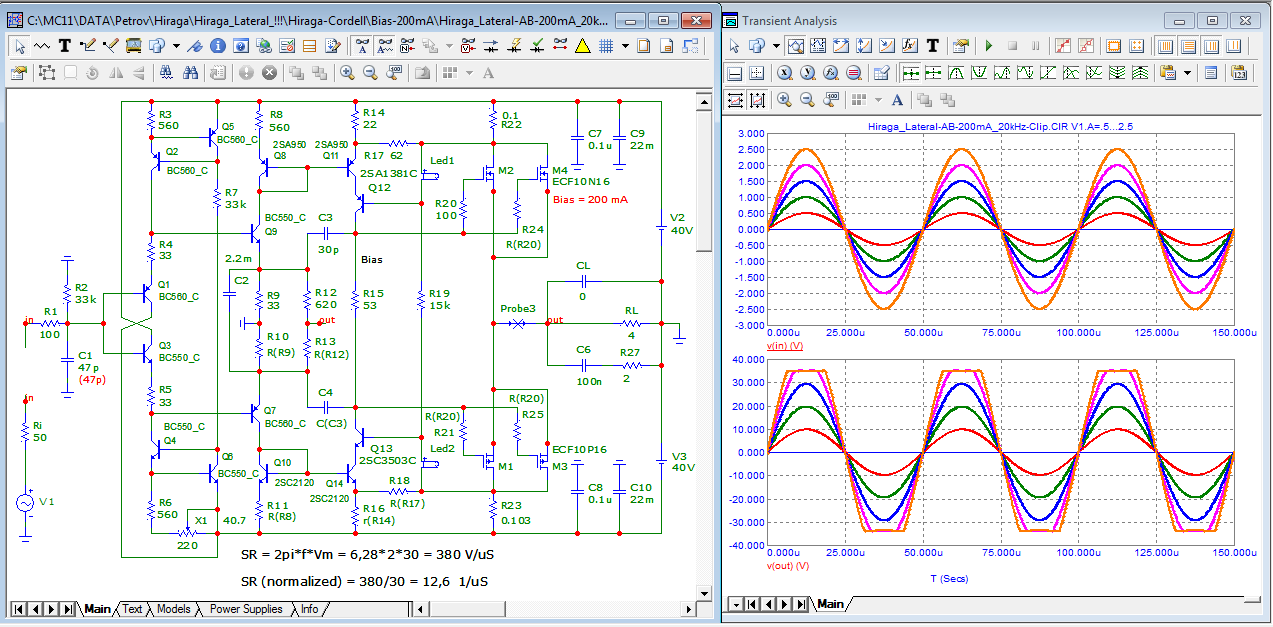
Task: Run the analysis with green play button
Action: pyautogui.click(x=989, y=45)
